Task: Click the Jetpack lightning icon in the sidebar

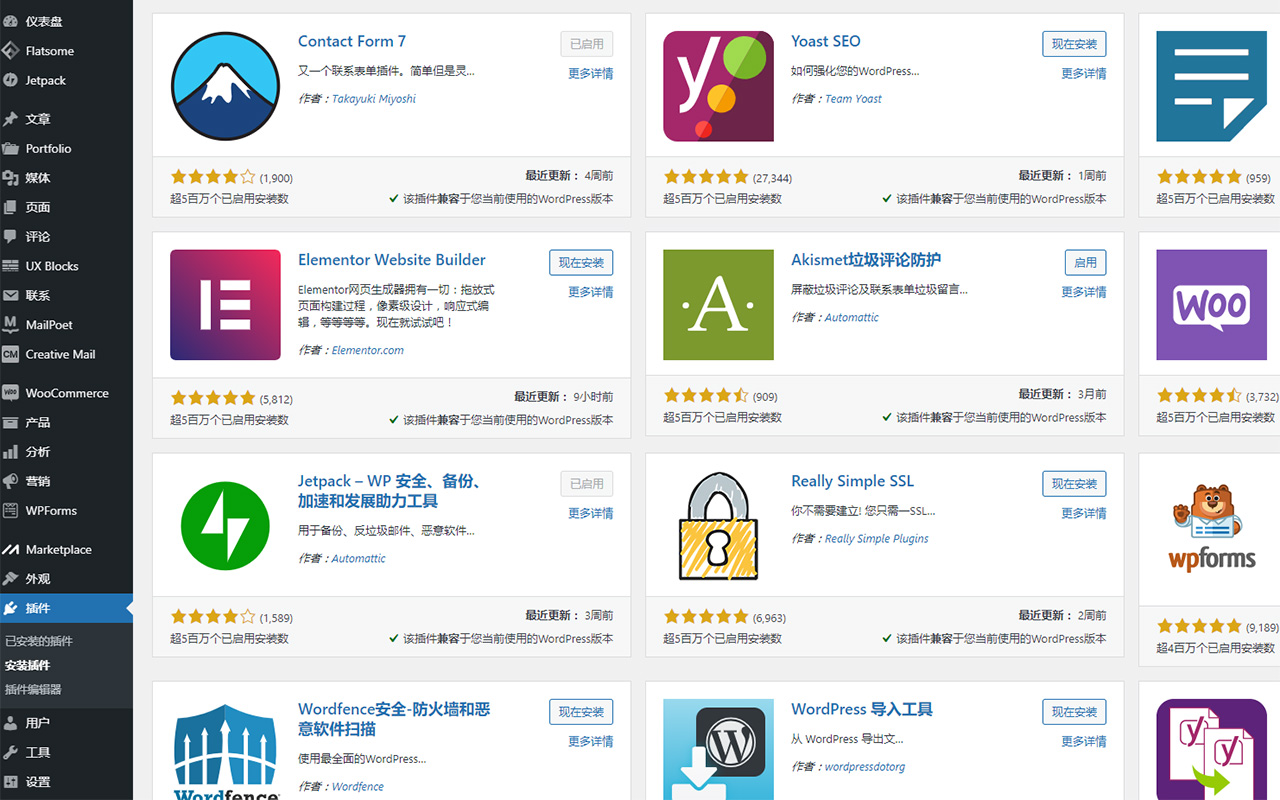Action: click(x=10, y=80)
